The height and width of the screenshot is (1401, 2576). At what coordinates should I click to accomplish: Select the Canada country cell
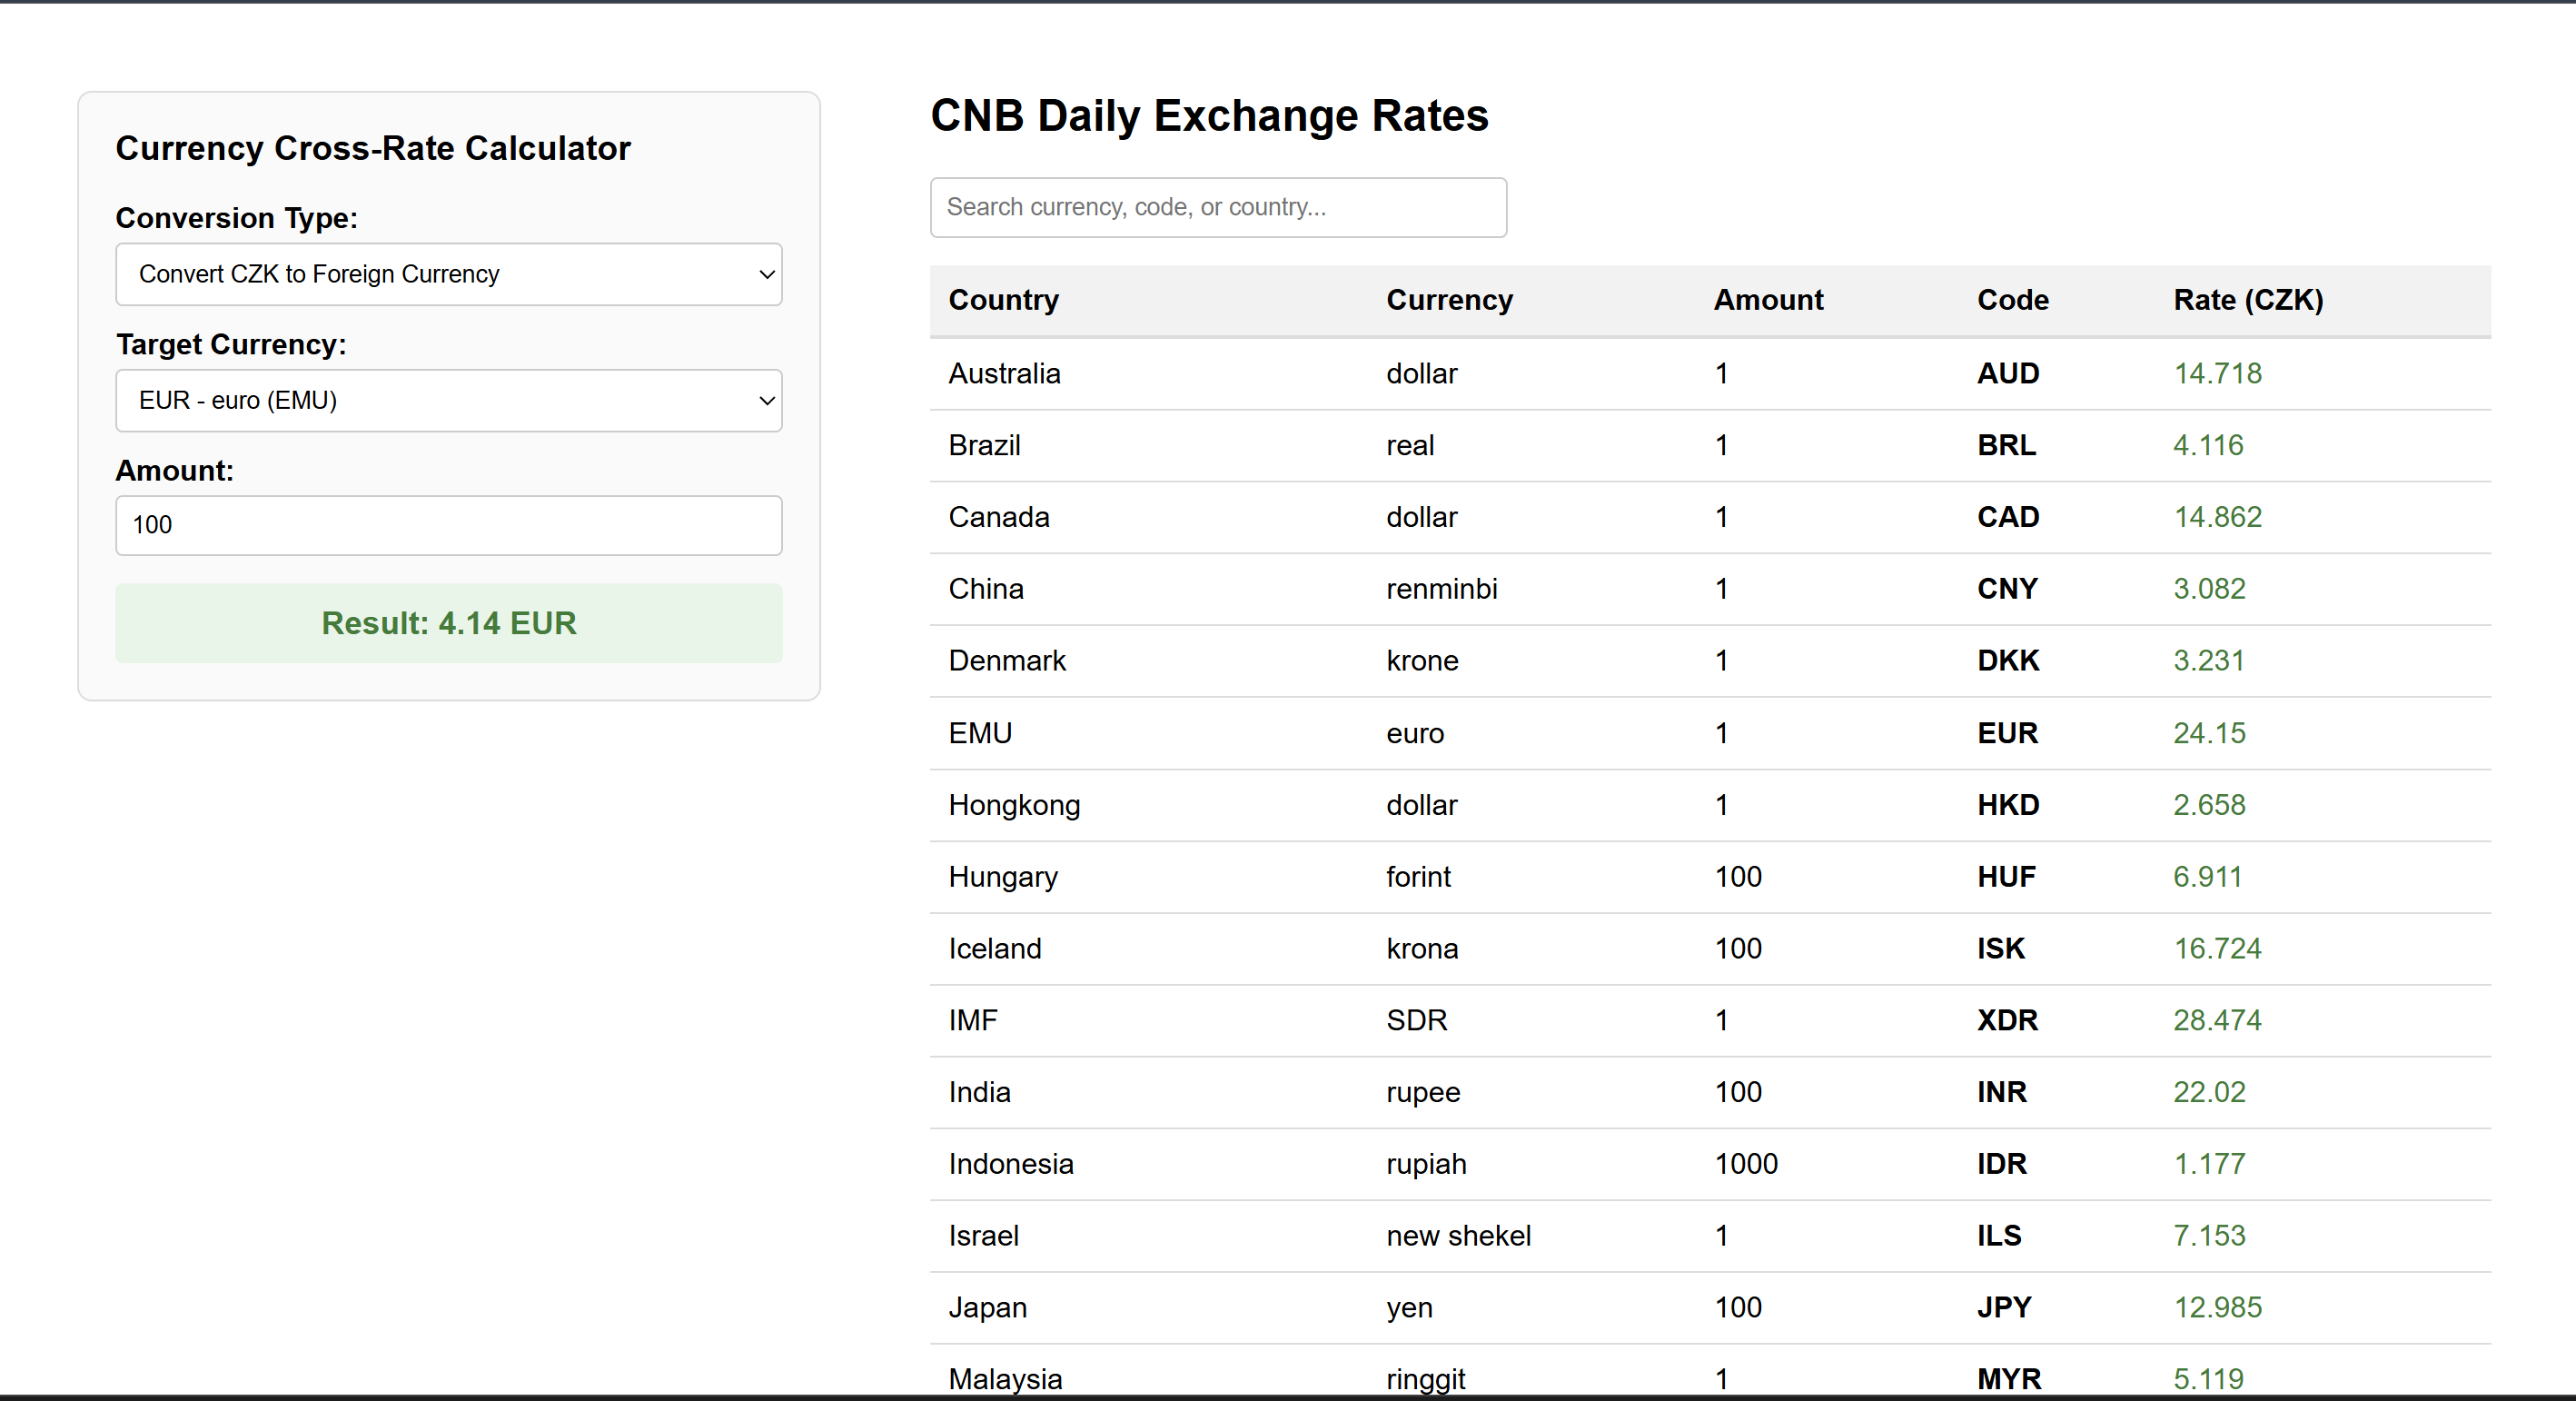tap(999, 517)
